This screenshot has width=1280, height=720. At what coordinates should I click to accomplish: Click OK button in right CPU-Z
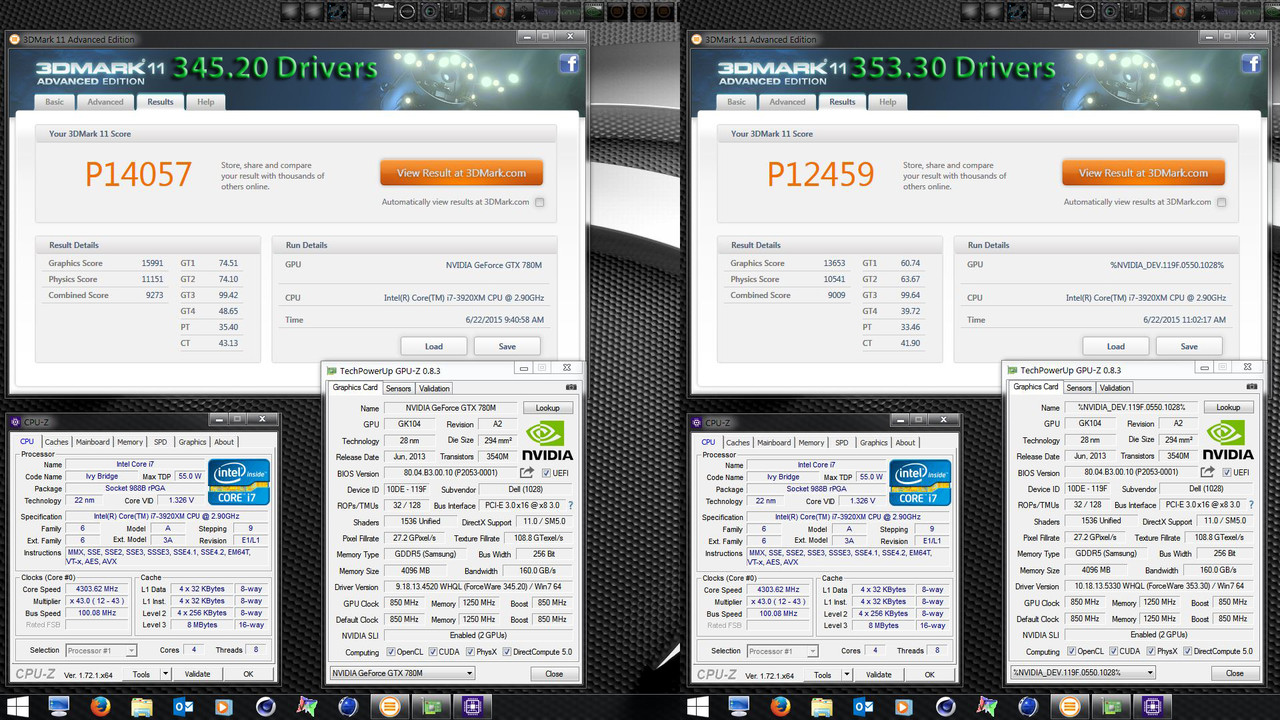929,674
